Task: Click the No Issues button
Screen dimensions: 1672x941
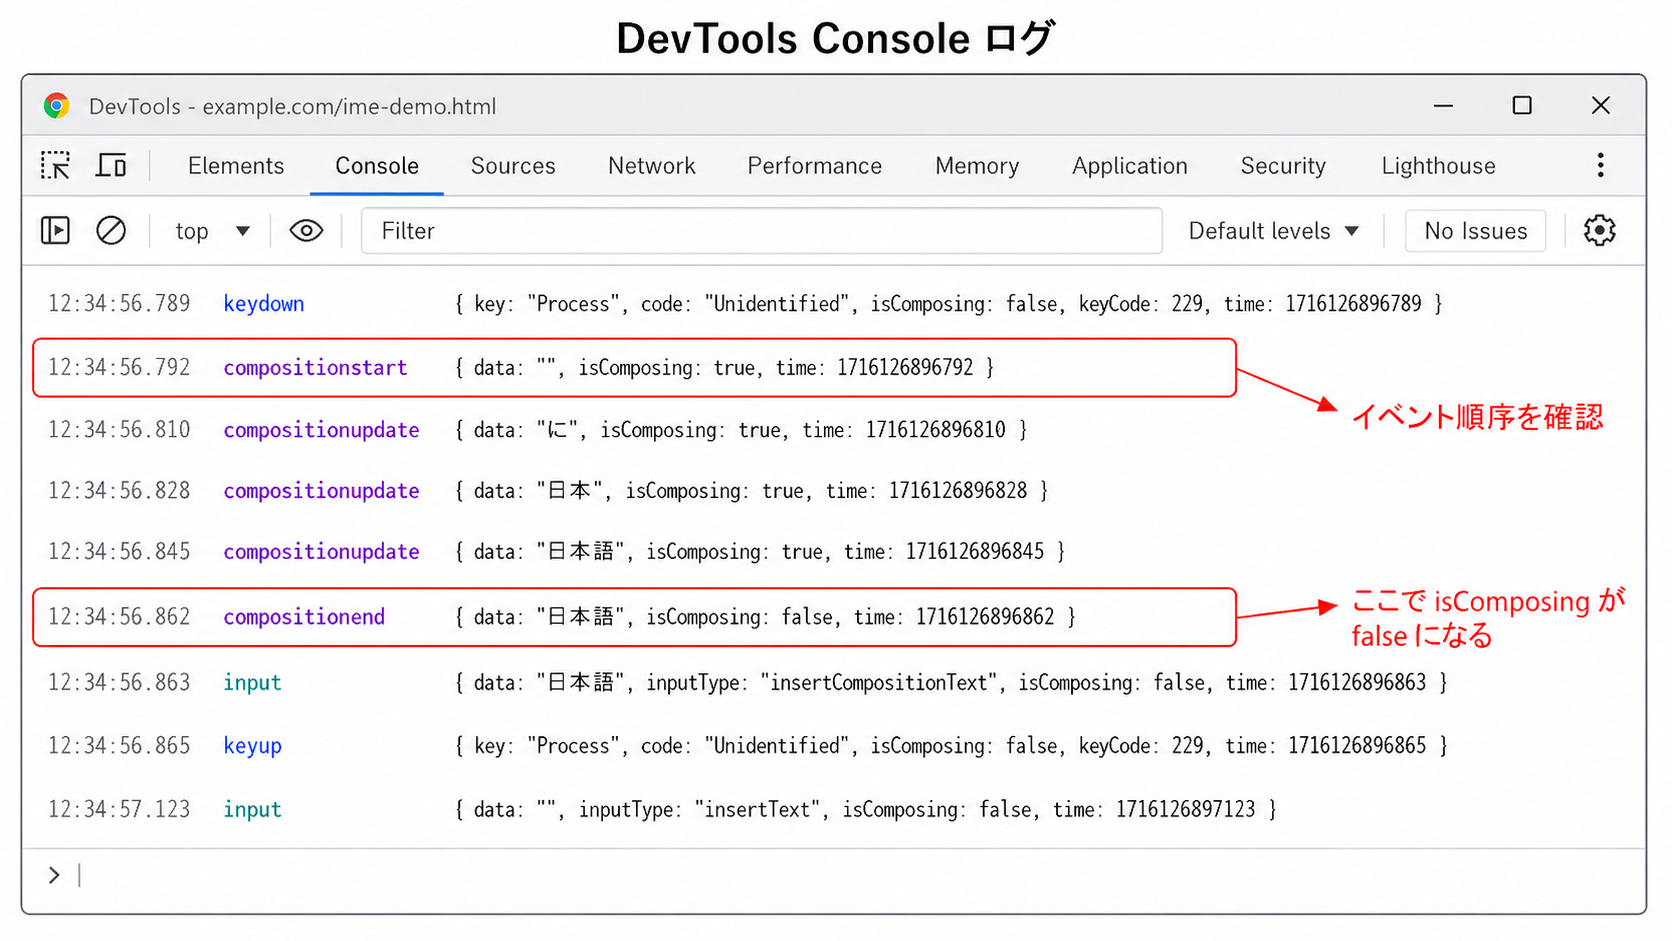Action: 1475,231
